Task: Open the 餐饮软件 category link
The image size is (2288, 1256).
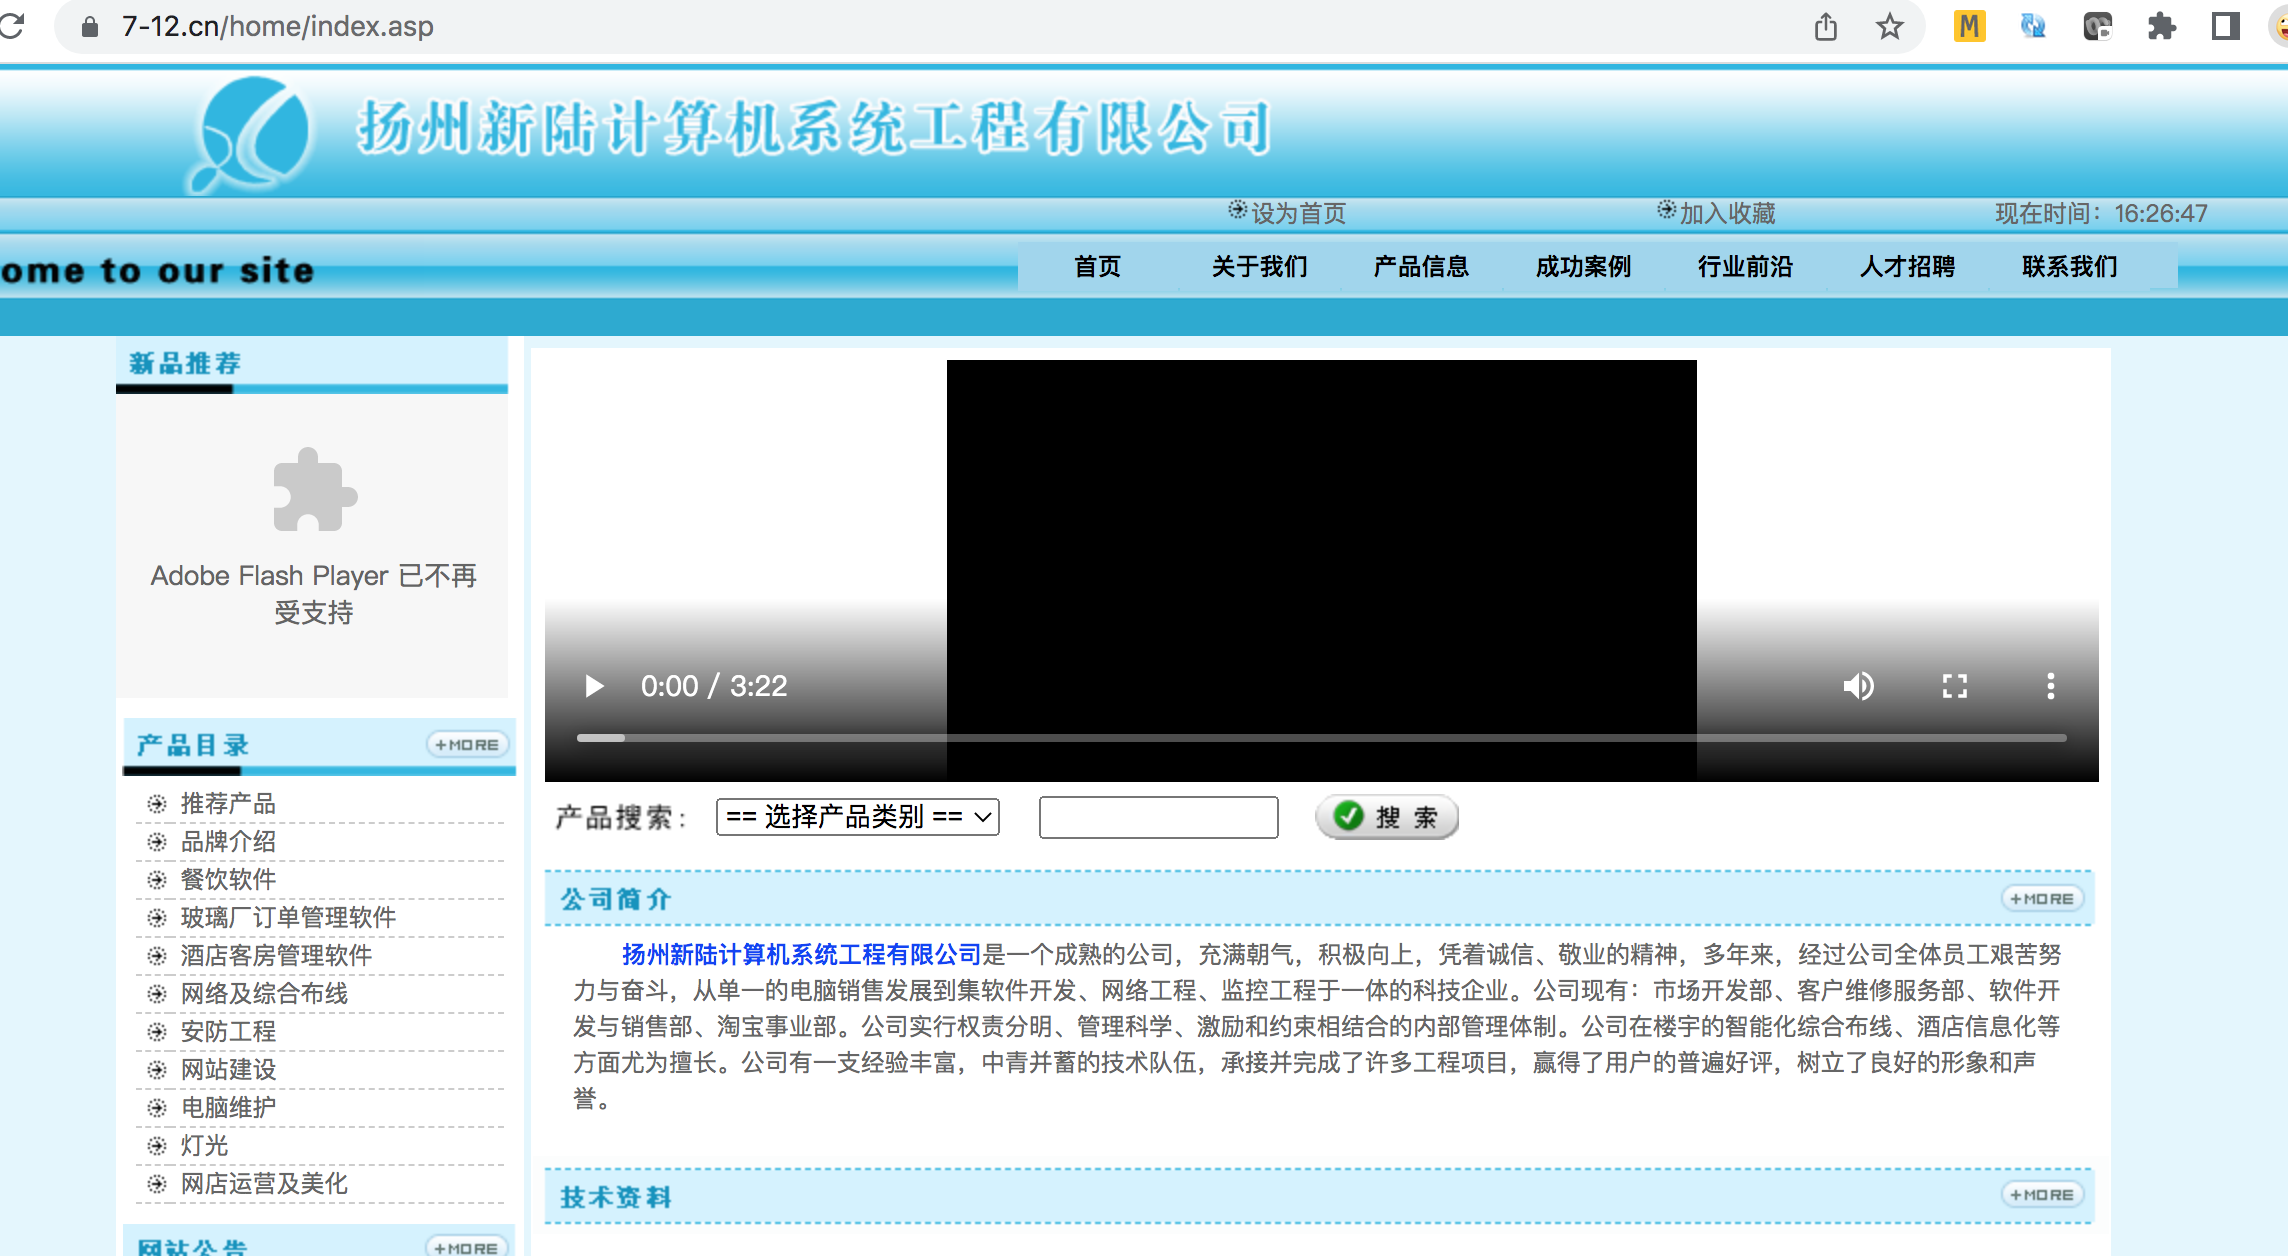Action: pos(228,879)
